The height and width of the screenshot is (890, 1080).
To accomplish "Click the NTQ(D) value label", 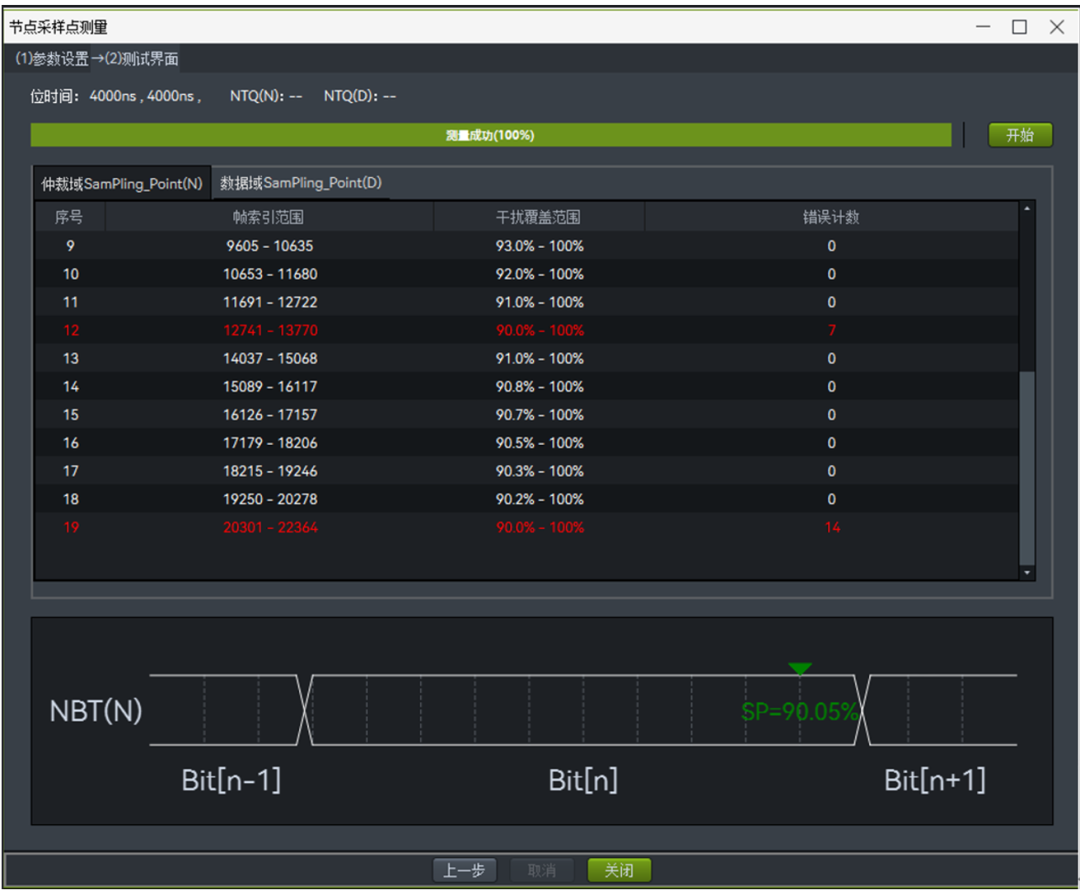I will point(360,96).
